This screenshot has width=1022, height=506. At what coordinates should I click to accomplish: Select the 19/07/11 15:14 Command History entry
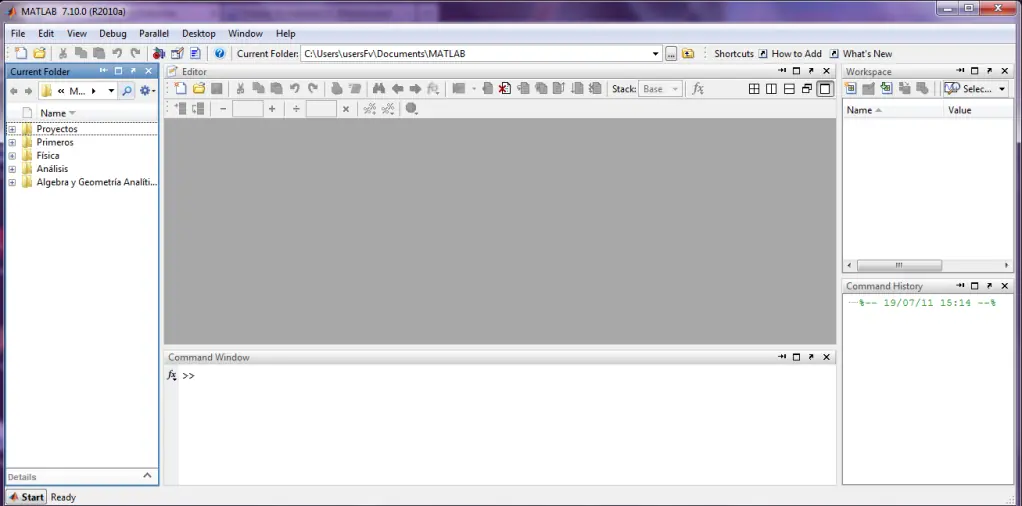[927, 303]
